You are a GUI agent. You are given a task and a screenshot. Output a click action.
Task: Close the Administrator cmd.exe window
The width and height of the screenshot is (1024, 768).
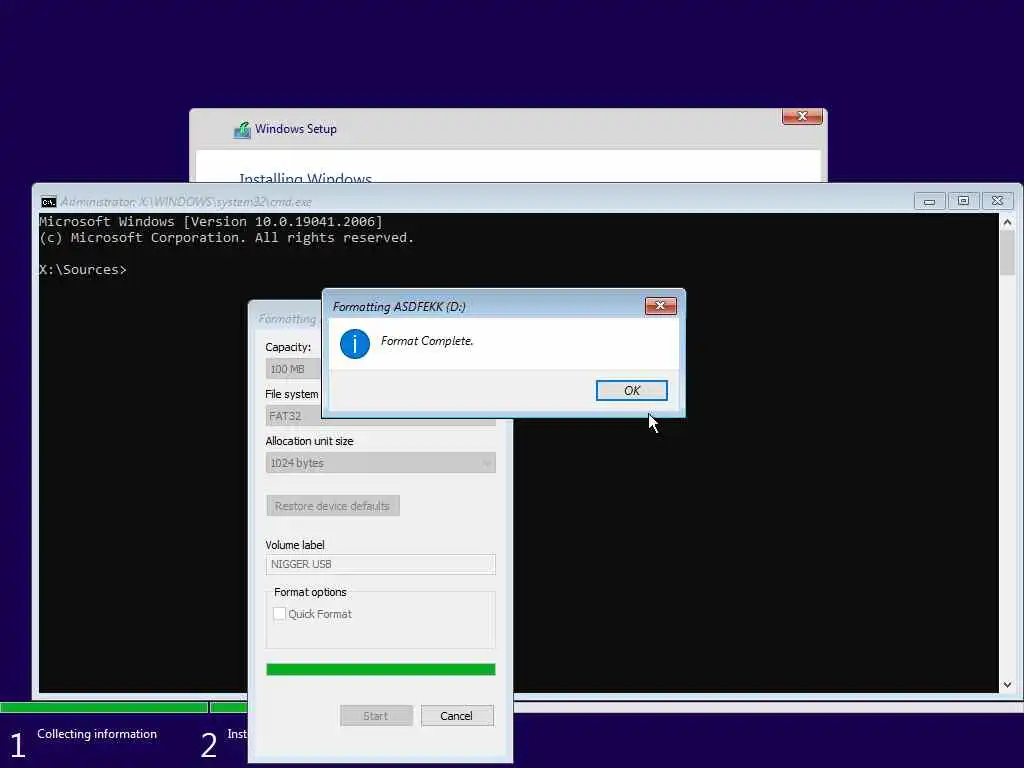(997, 201)
